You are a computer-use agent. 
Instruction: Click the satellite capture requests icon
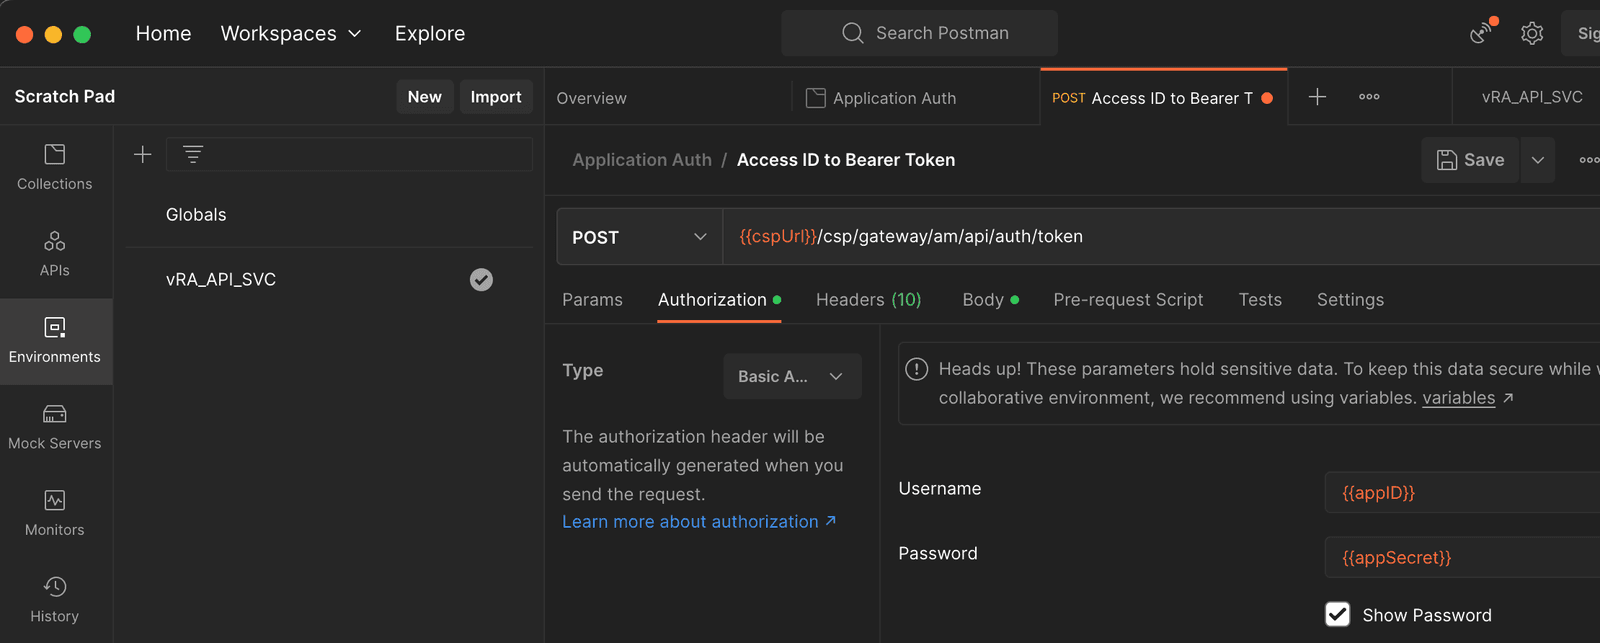1482,33
